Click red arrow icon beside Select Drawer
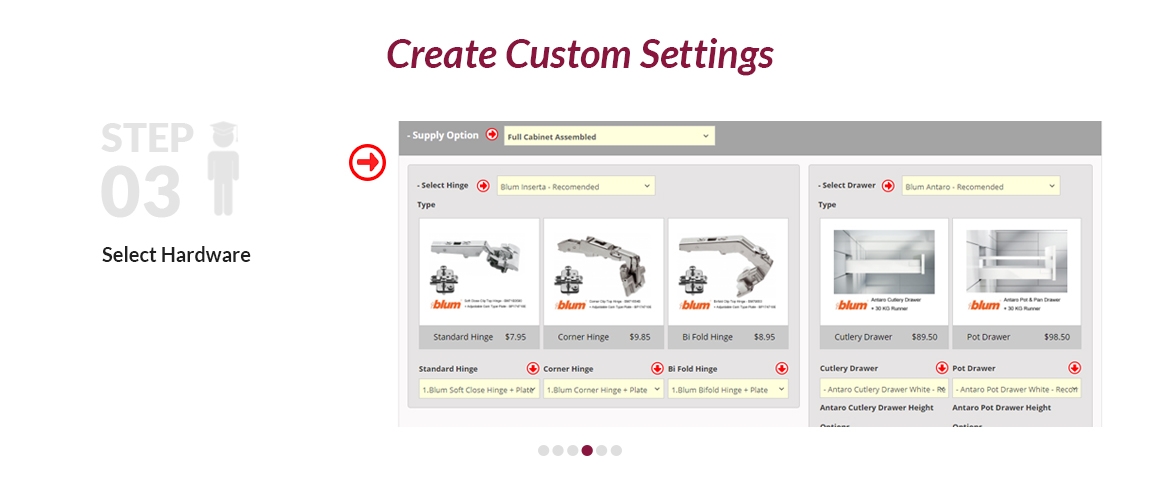The image size is (1162, 479). pyautogui.click(x=888, y=185)
